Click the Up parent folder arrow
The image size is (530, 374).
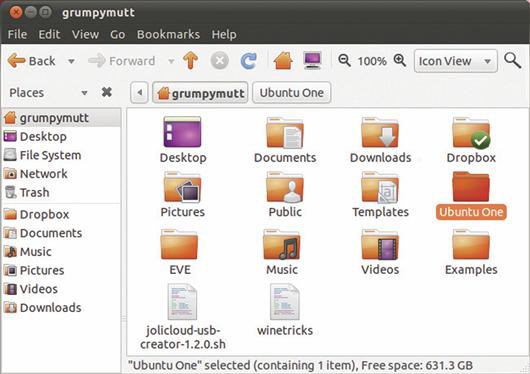coord(191,61)
